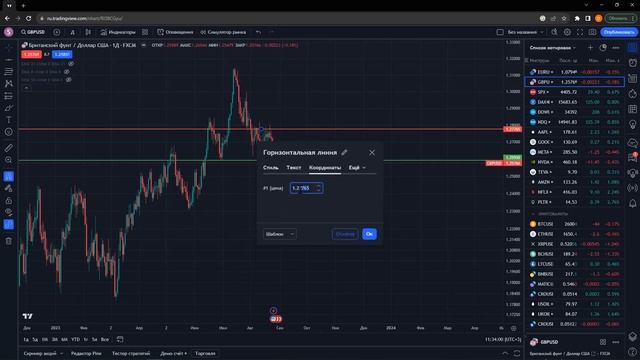Click the red sell price button
Image resolution: width=640 pixels, height=360 pixels.
[31, 54]
